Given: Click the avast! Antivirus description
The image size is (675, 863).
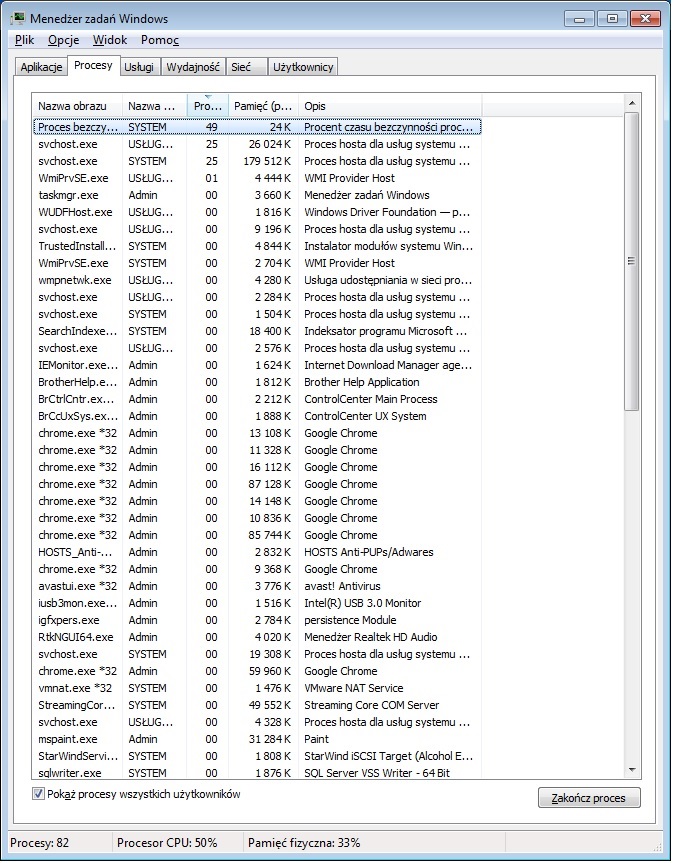Looking at the screenshot, I should click(342, 586).
